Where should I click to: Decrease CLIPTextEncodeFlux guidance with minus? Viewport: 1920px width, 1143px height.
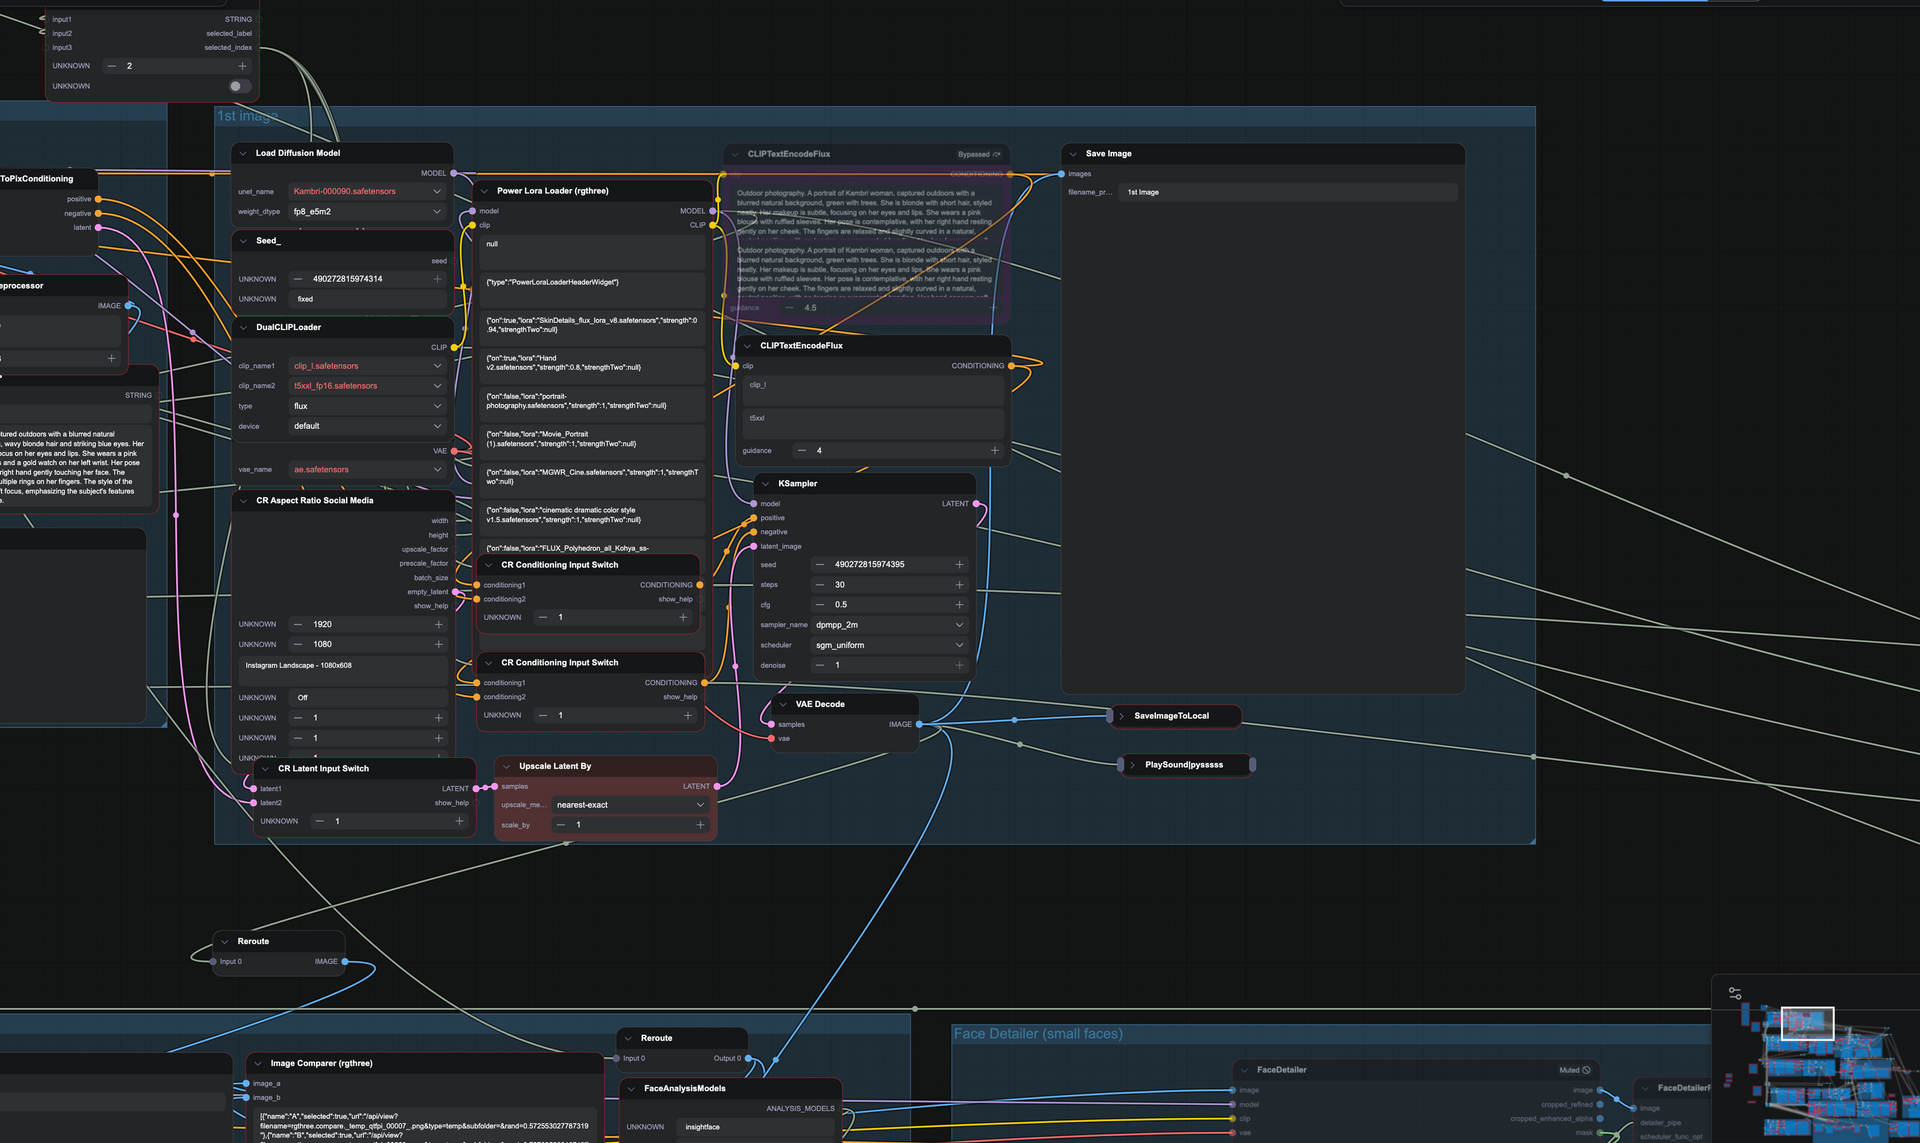pyautogui.click(x=802, y=451)
